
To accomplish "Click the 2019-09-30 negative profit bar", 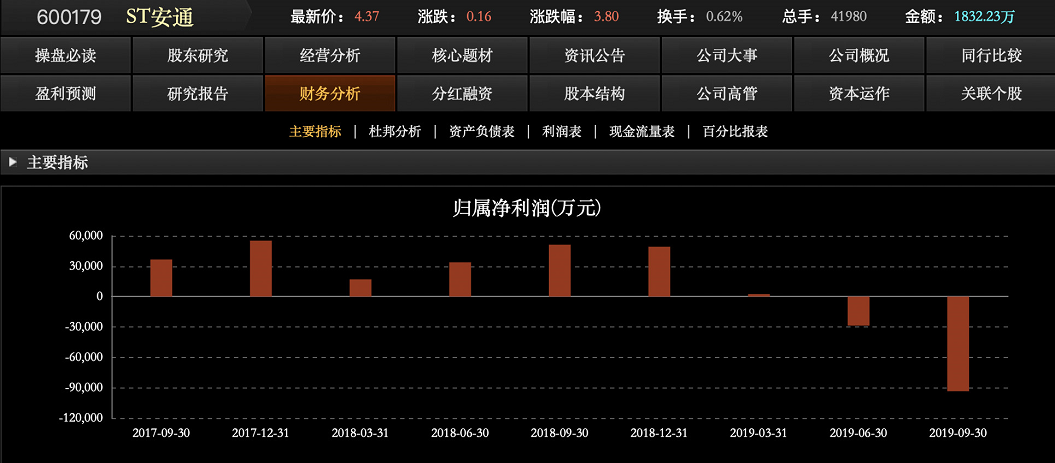I will pyautogui.click(x=958, y=343).
